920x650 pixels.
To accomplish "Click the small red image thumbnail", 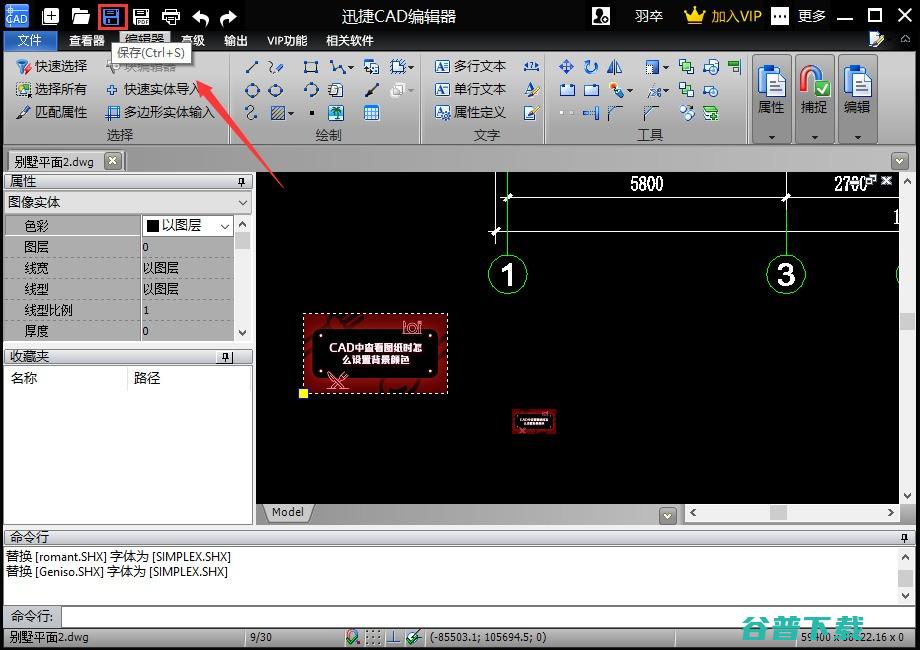I will click(533, 421).
